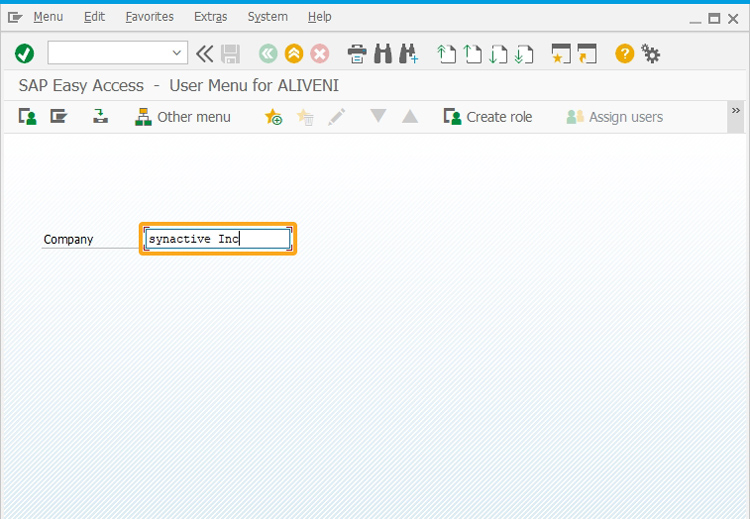Viewport: 750px width, 519px height.
Task: Open the Menu menu
Action: [48, 17]
